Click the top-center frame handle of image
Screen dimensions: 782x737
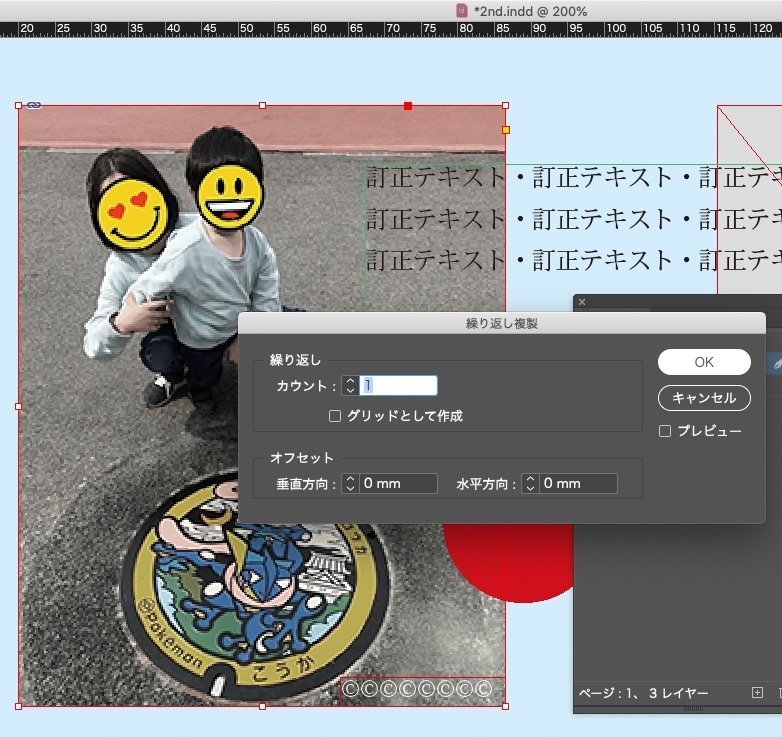[263, 106]
